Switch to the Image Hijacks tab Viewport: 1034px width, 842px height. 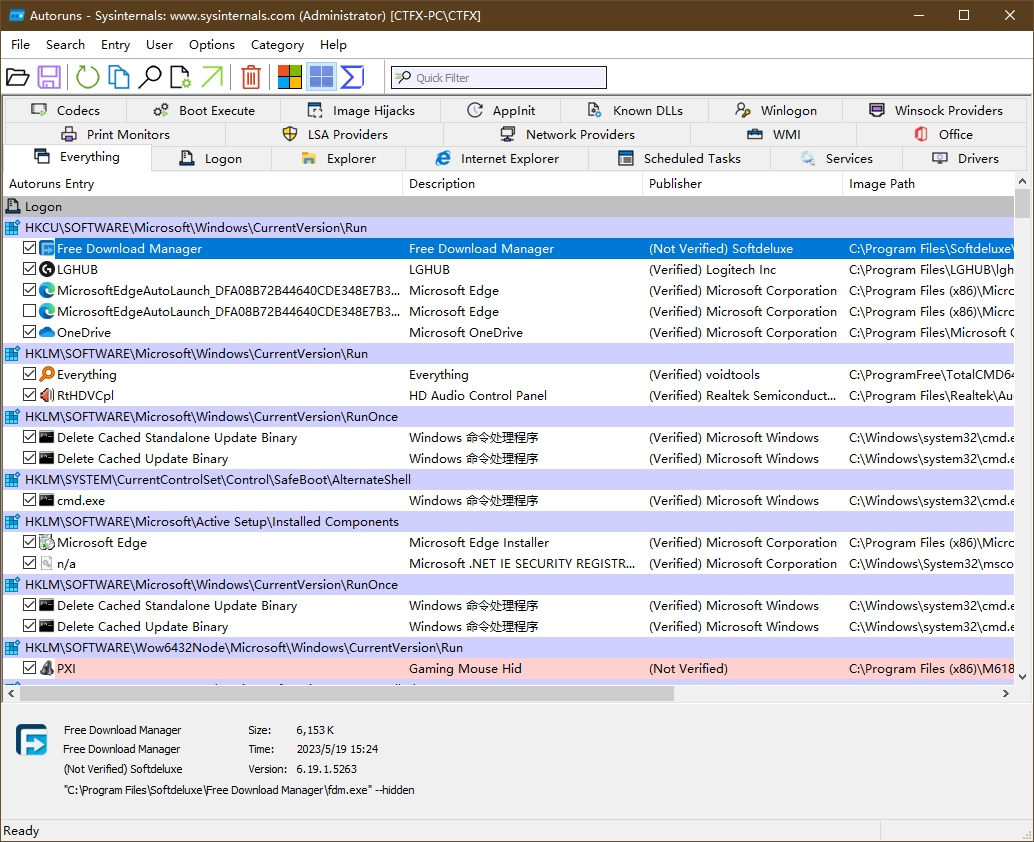(x=361, y=111)
